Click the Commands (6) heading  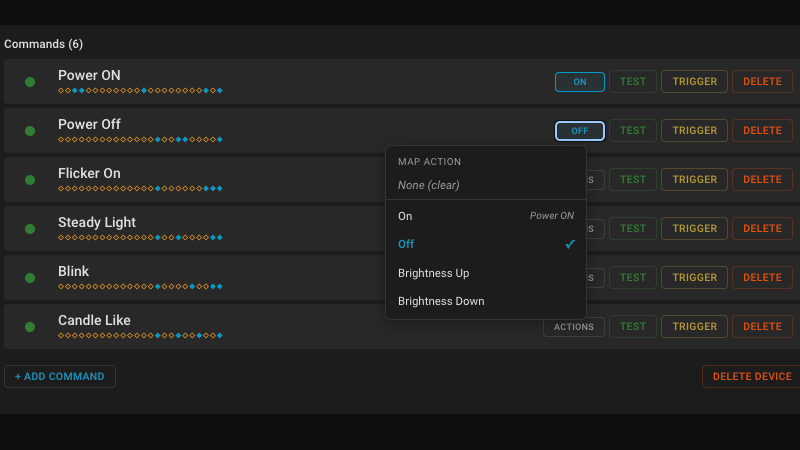pos(43,44)
